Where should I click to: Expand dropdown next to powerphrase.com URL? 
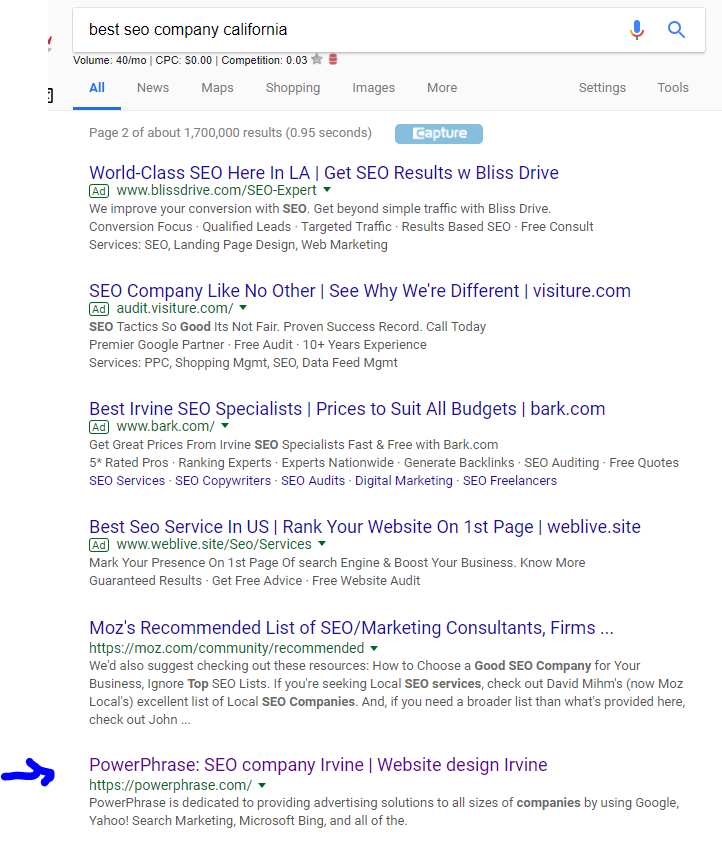pyautogui.click(x=262, y=785)
